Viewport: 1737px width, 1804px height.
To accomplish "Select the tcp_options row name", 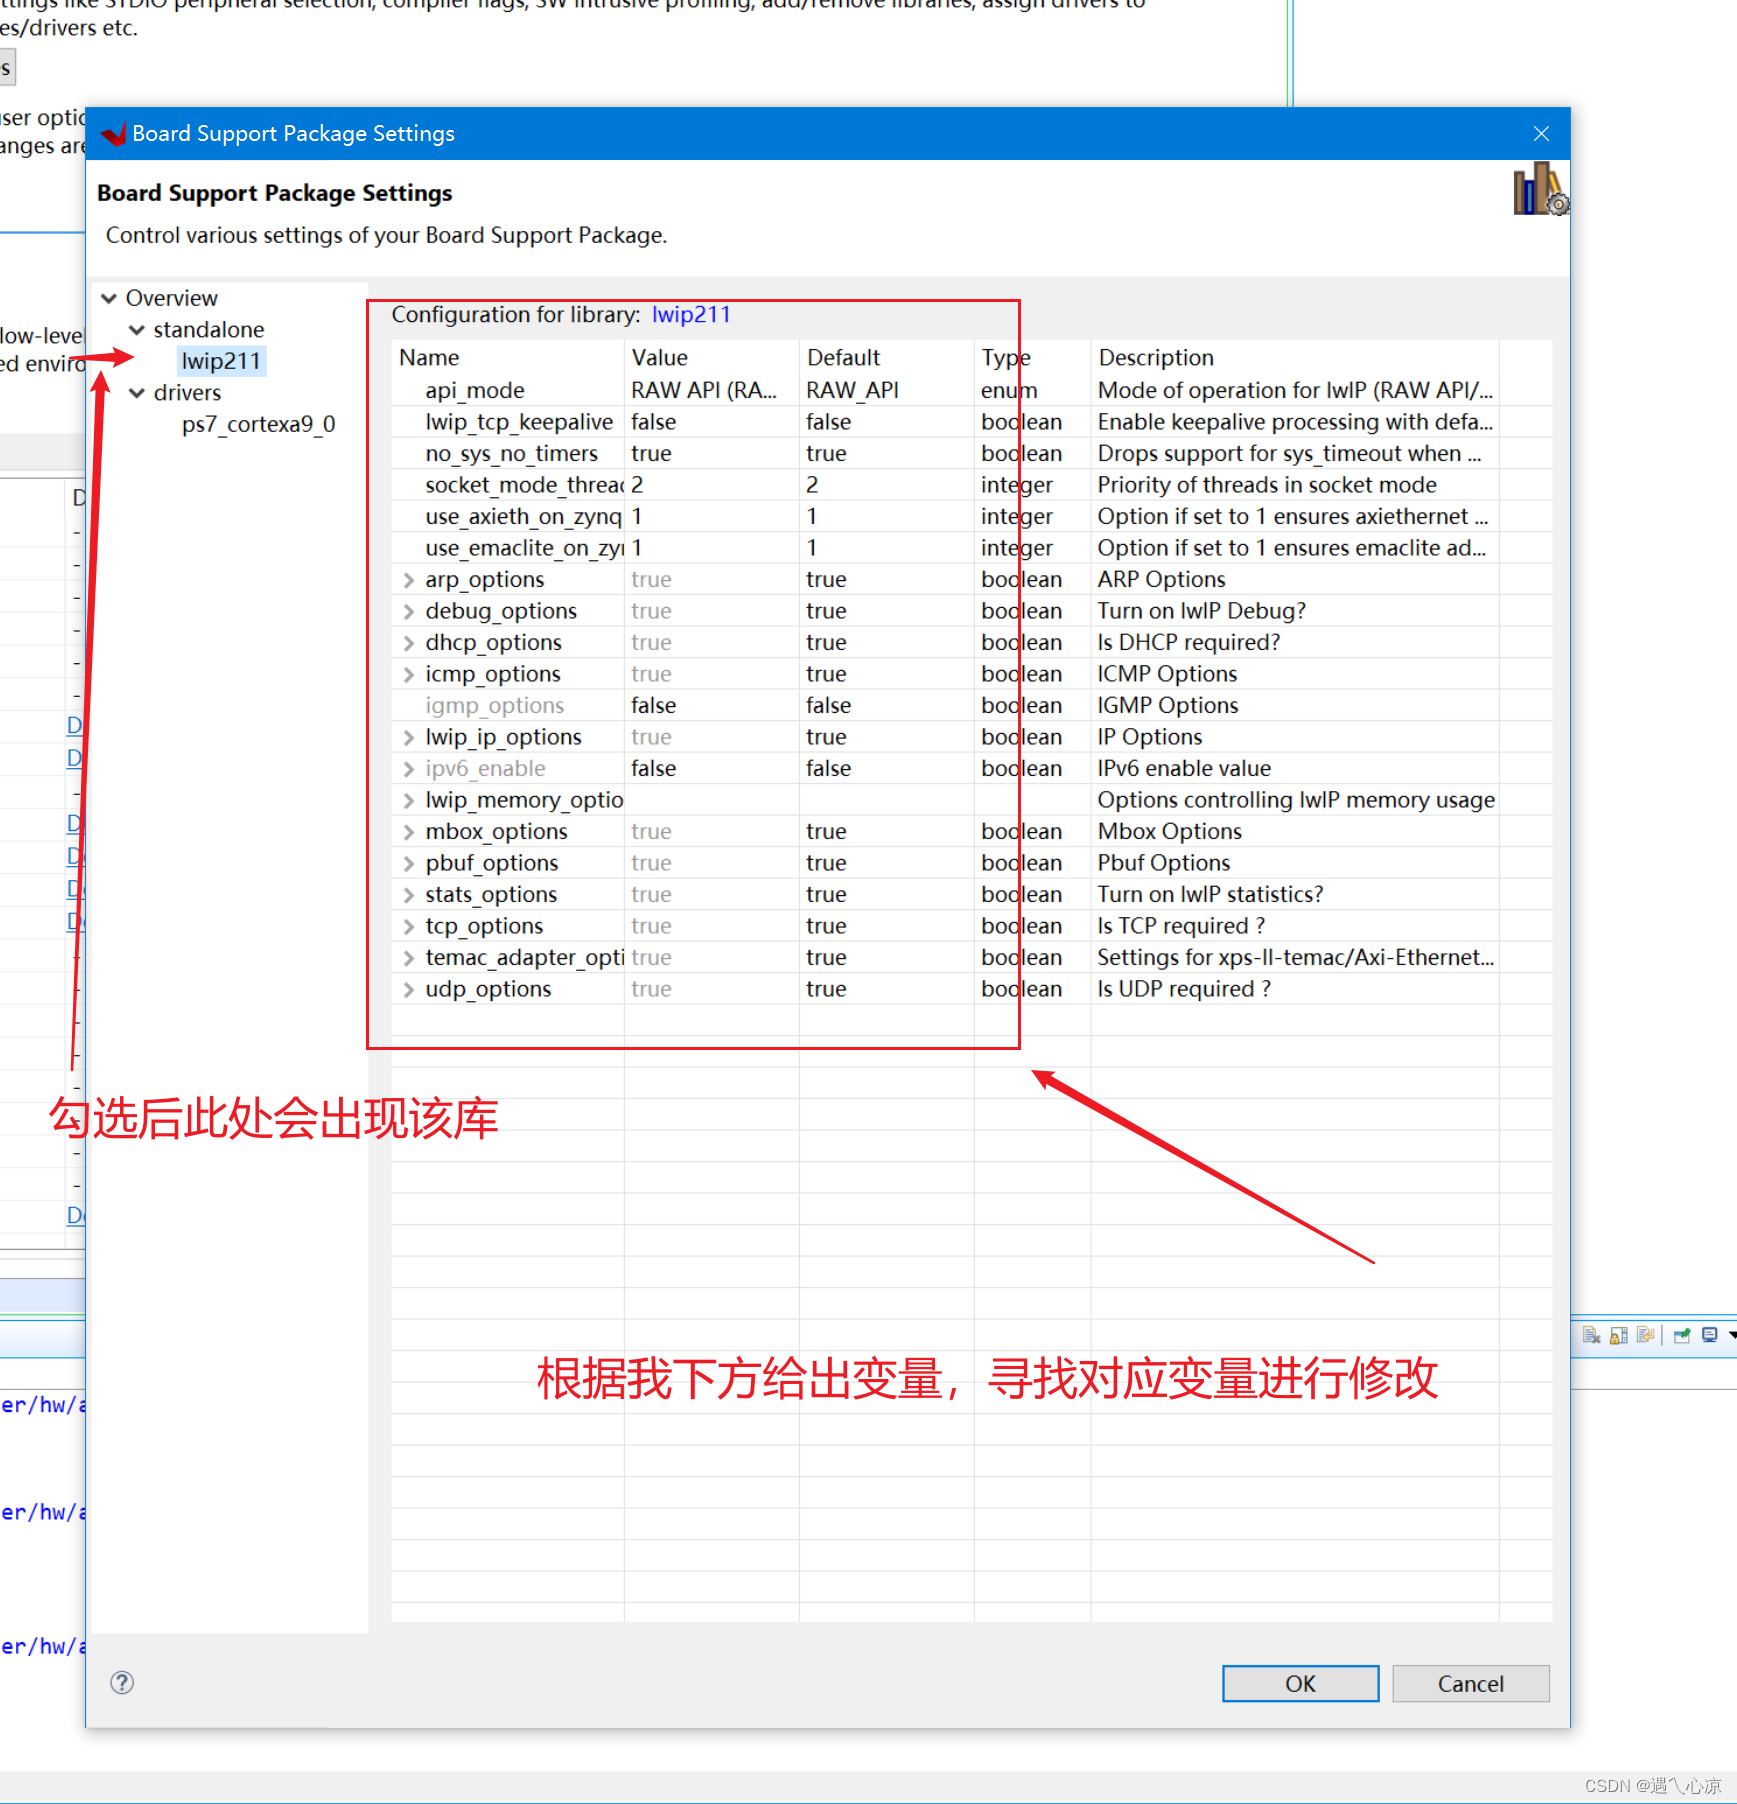I will pyautogui.click(x=484, y=926).
